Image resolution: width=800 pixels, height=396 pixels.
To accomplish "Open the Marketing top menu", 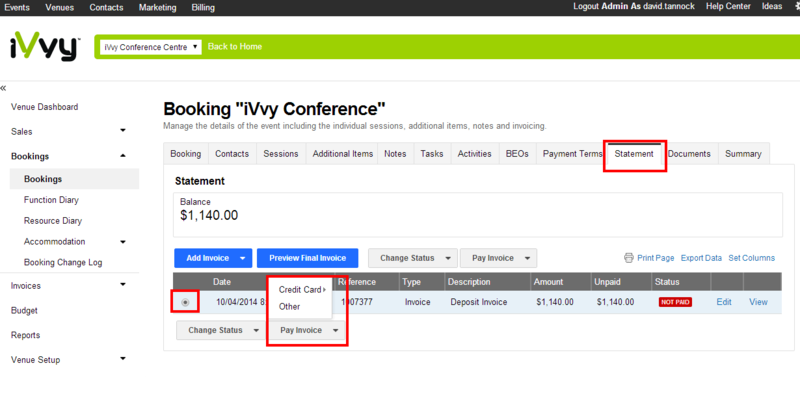I will tap(157, 7).
